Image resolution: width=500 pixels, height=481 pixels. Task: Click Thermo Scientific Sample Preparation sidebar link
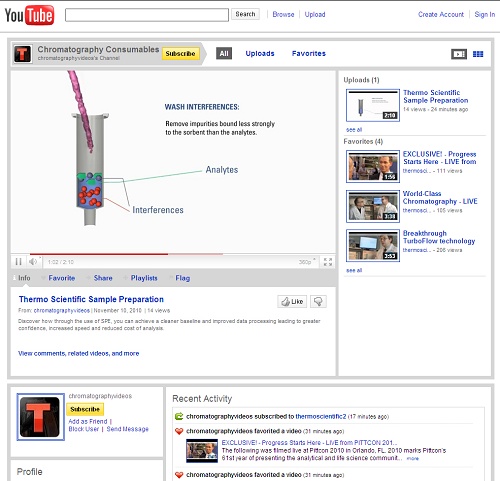(x=435, y=96)
